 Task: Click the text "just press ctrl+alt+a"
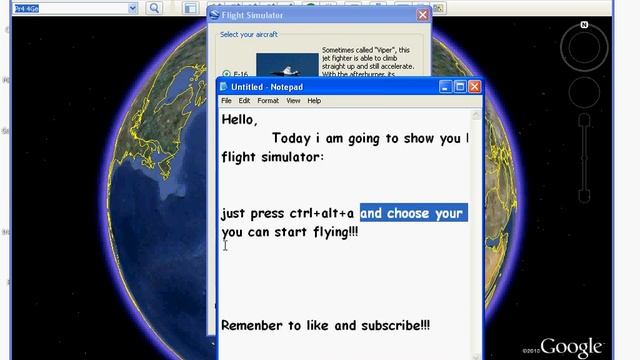coord(288,213)
